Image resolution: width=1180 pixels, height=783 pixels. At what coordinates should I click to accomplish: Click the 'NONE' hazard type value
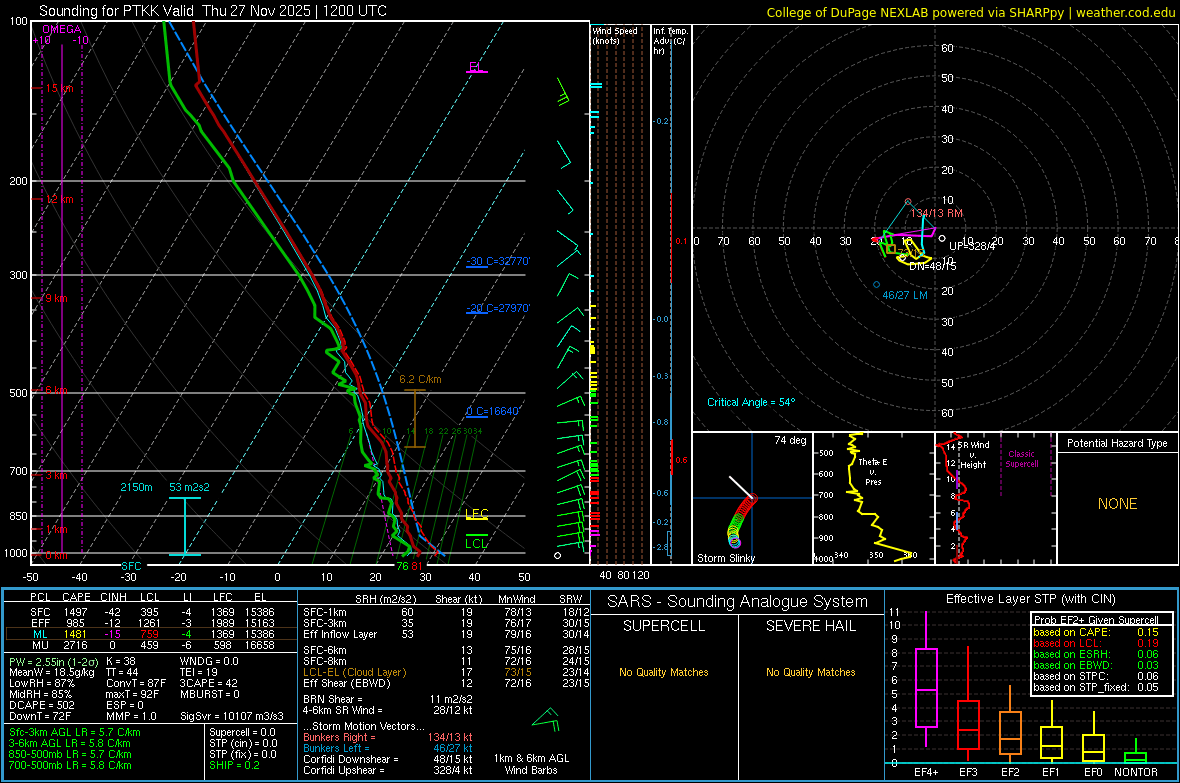tap(1117, 504)
